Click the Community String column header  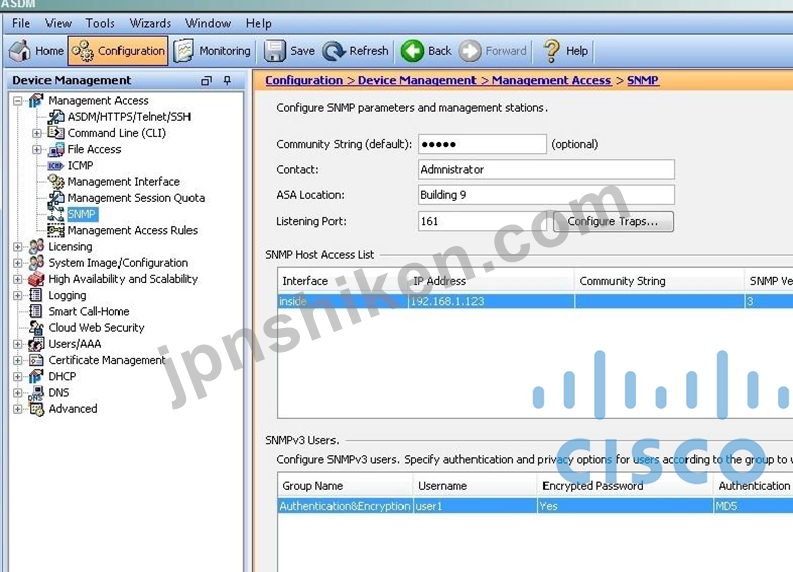[x=659, y=281]
